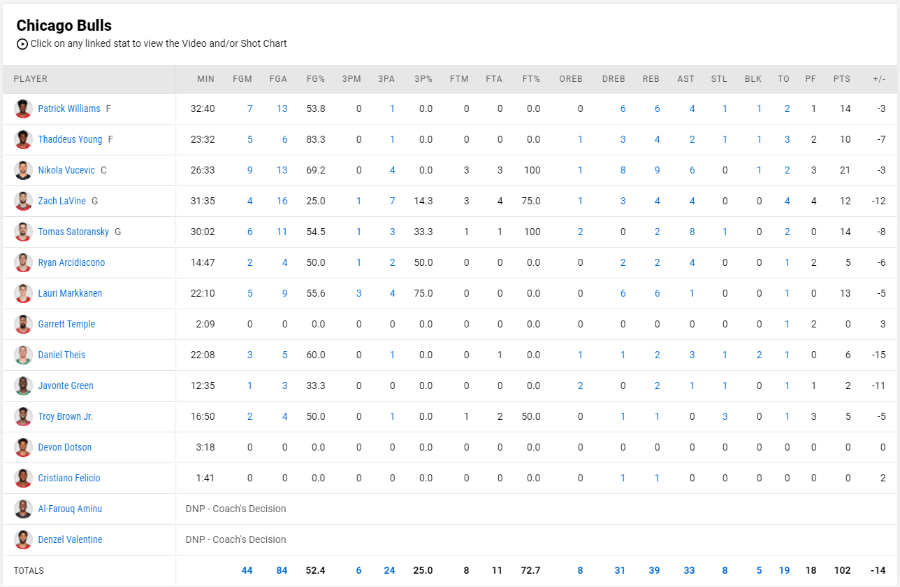This screenshot has width=900, height=587.
Task: Click the MIN column header
Action: (x=206, y=79)
